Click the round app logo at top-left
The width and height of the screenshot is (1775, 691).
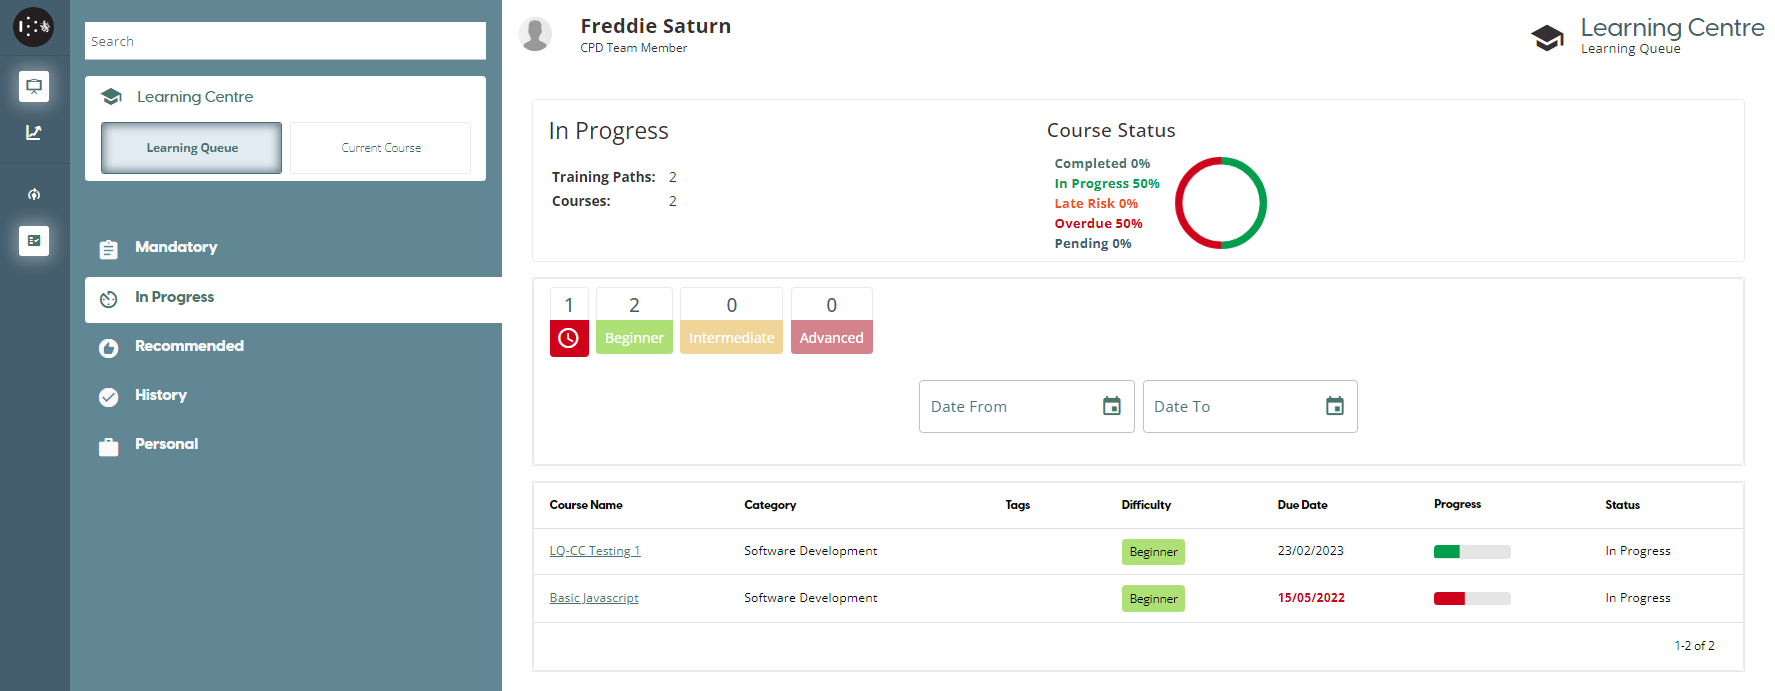(x=33, y=27)
